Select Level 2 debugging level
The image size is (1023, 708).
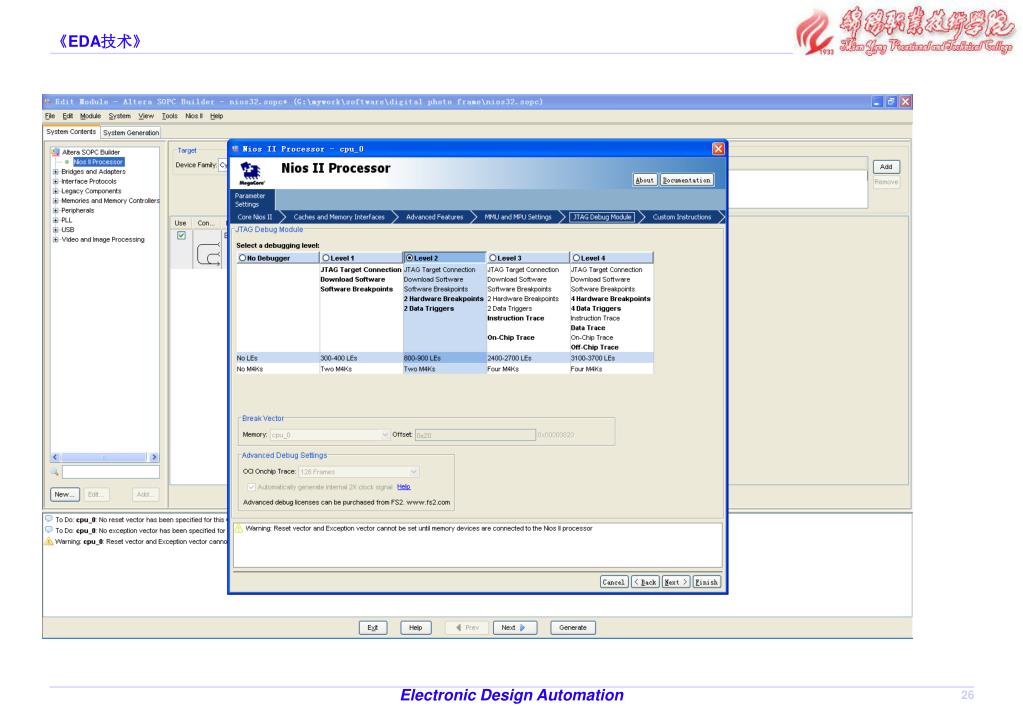410,258
